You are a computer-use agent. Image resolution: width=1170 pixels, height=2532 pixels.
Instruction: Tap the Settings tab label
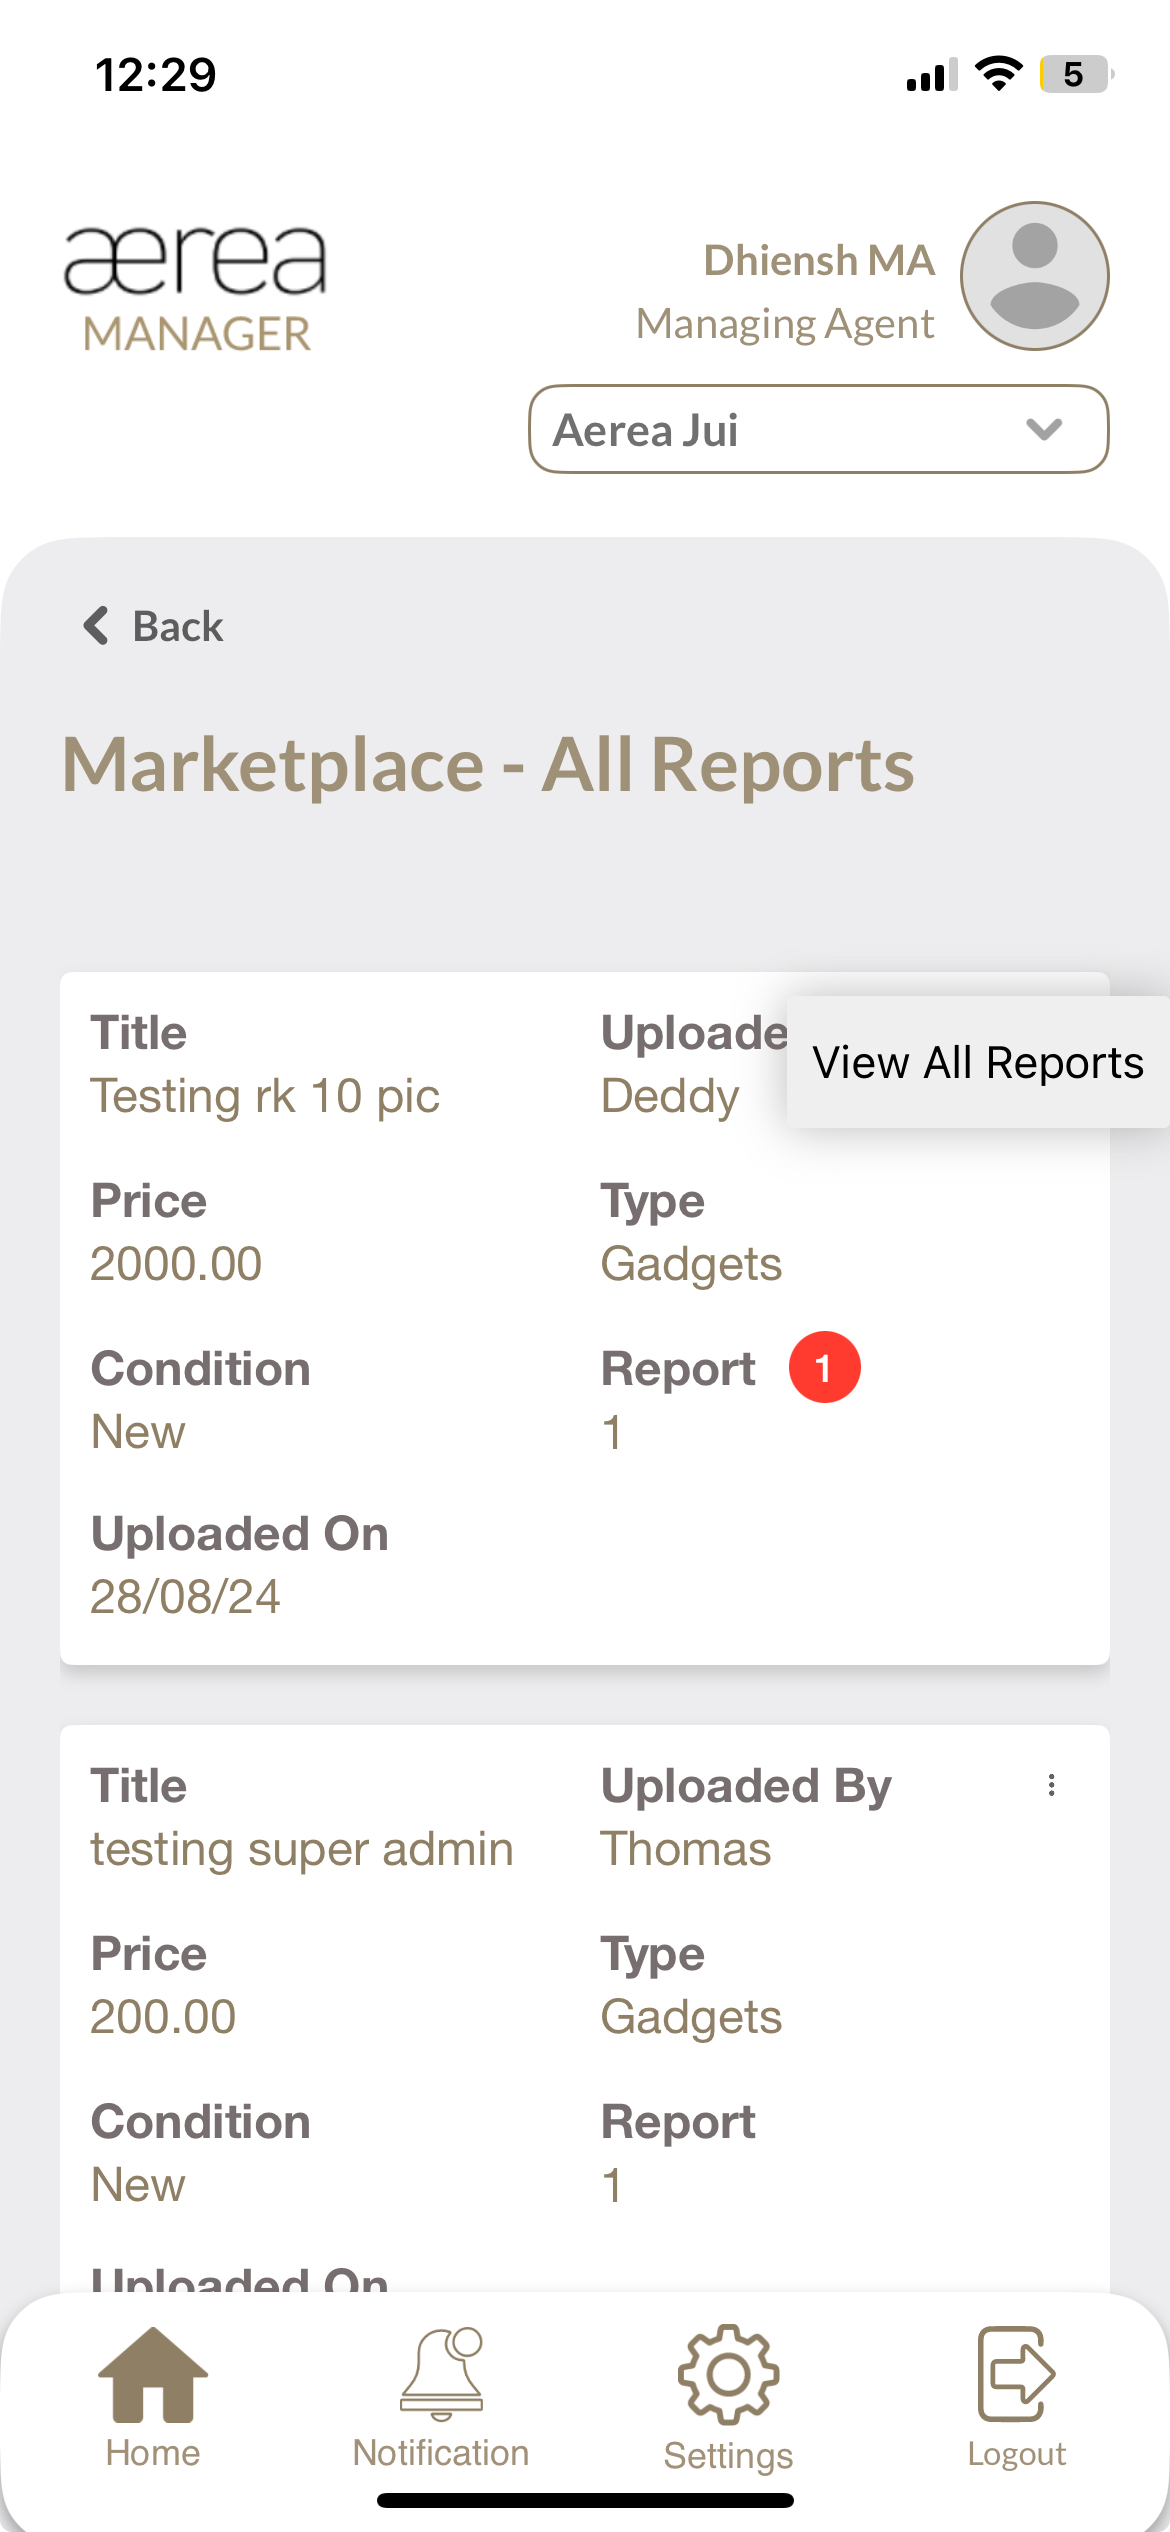click(728, 2455)
